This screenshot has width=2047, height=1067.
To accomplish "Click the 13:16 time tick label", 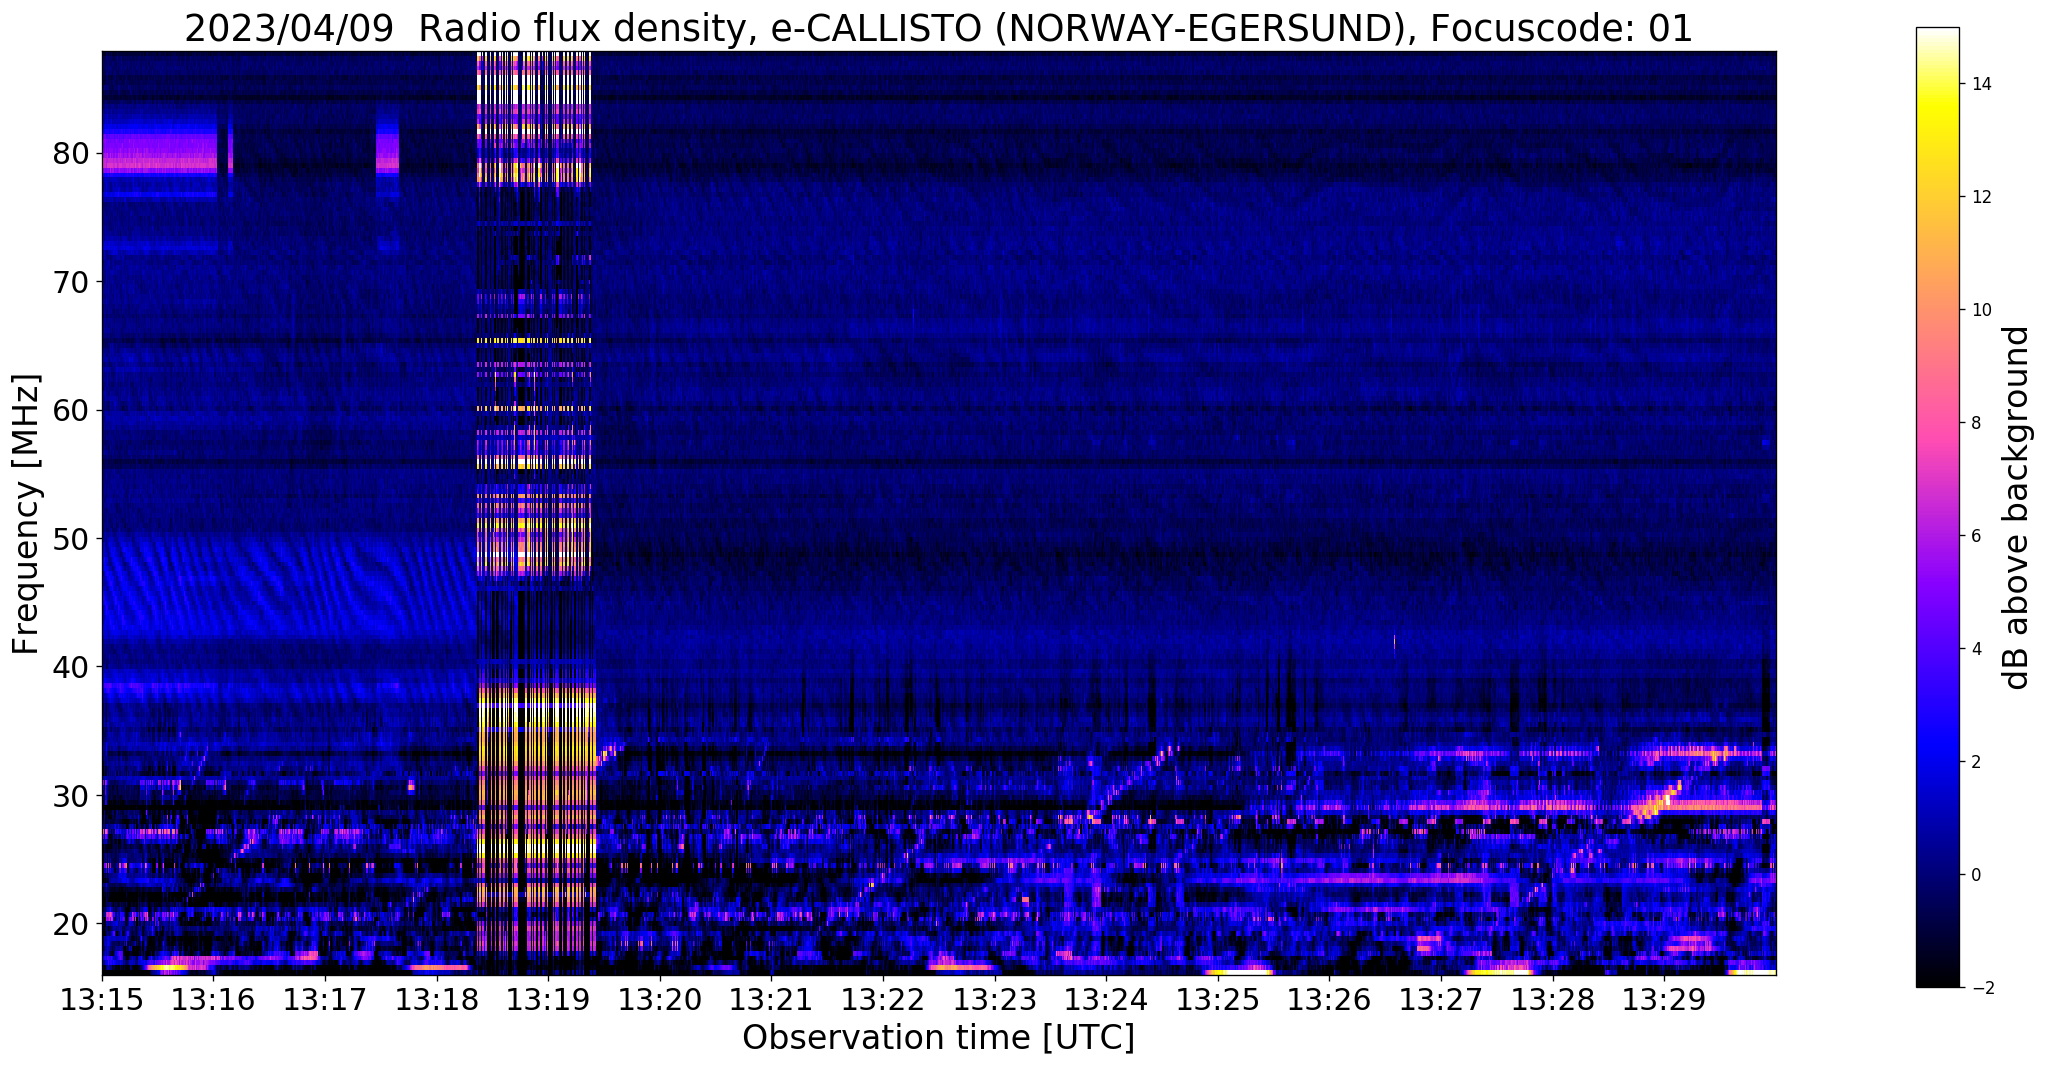I will pyautogui.click(x=213, y=999).
